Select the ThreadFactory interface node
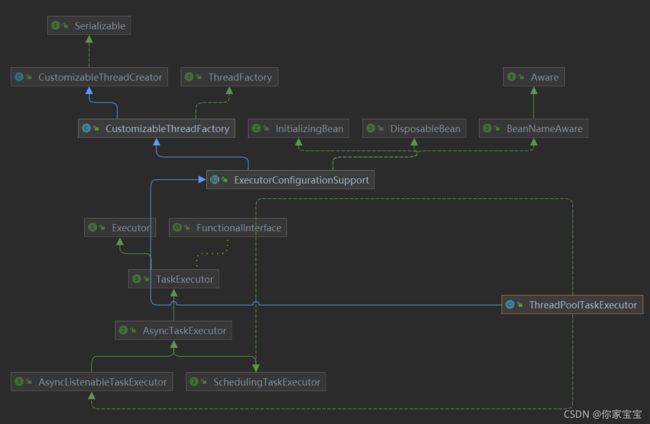Screen dimensions: 650x424 pyautogui.click(x=229, y=77)
